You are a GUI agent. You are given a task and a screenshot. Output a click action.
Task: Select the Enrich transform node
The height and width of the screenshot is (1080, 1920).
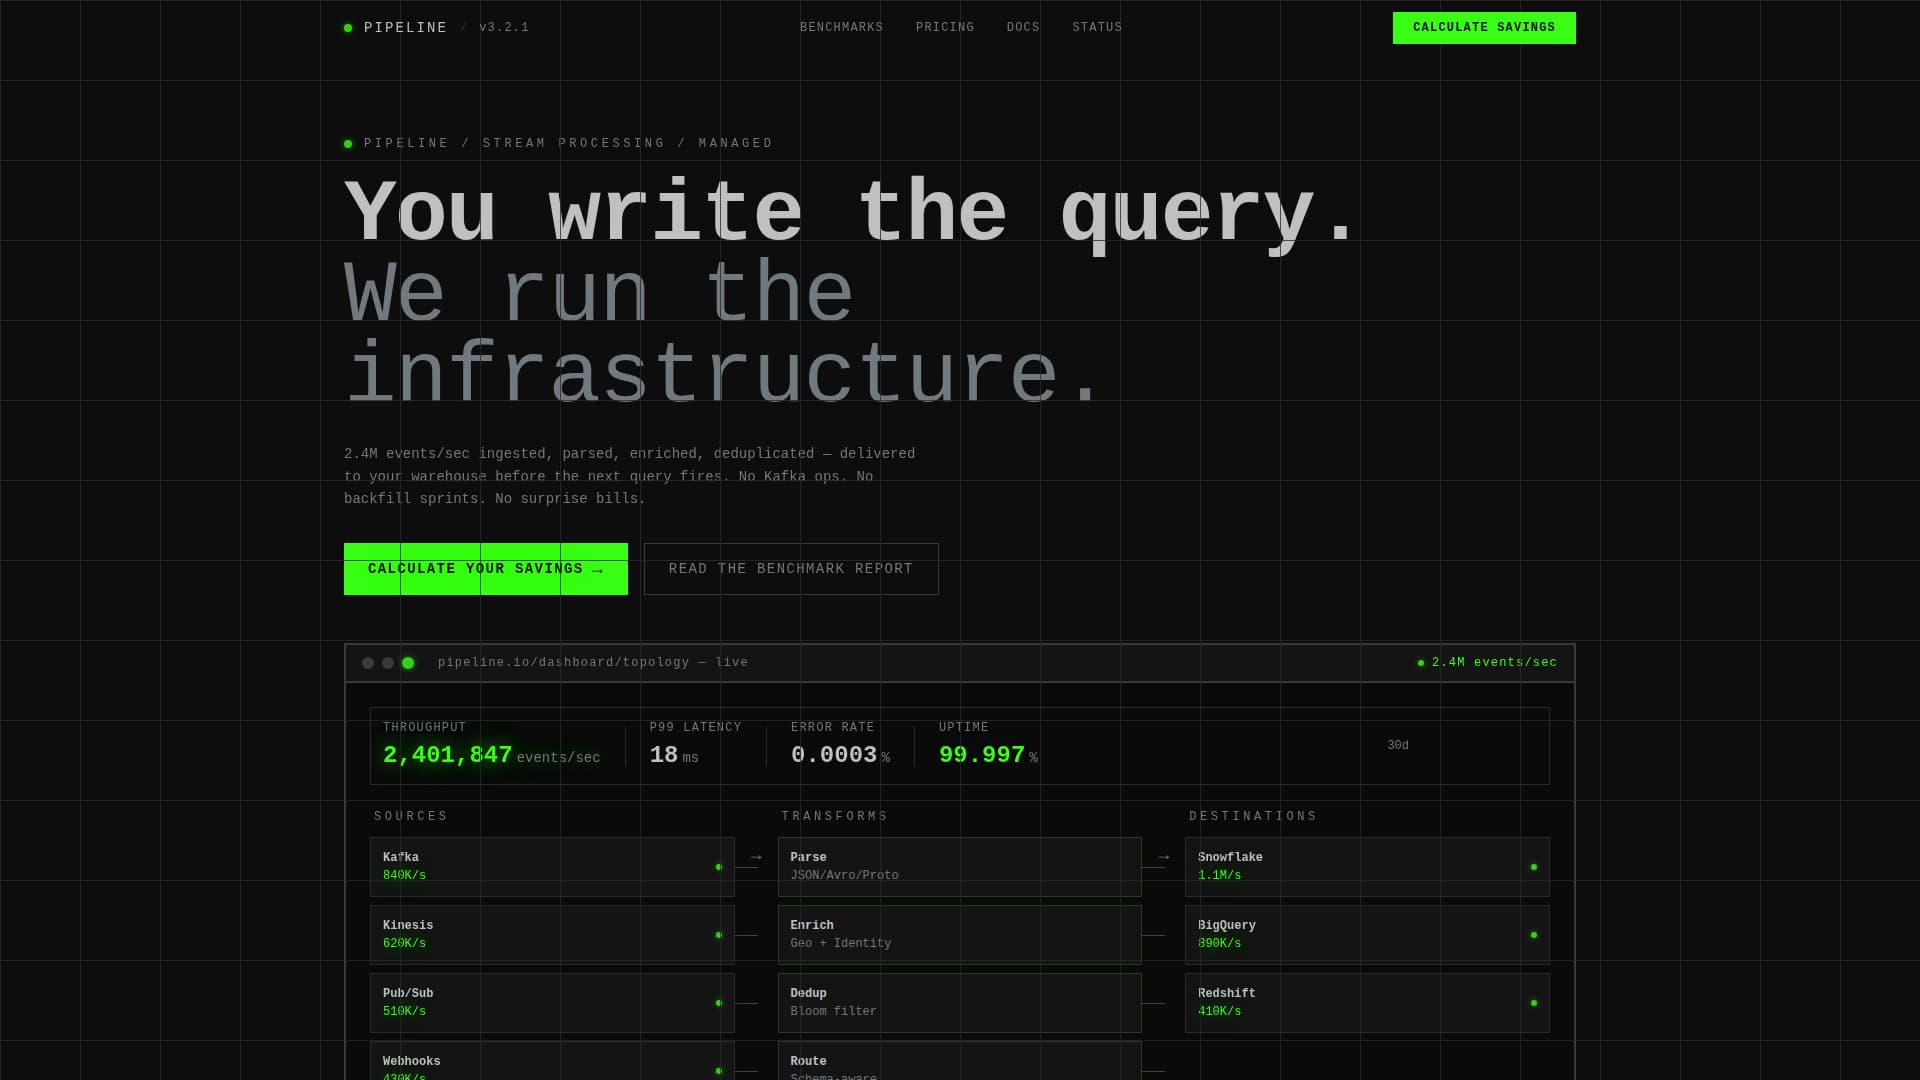(x=960, y=935)
